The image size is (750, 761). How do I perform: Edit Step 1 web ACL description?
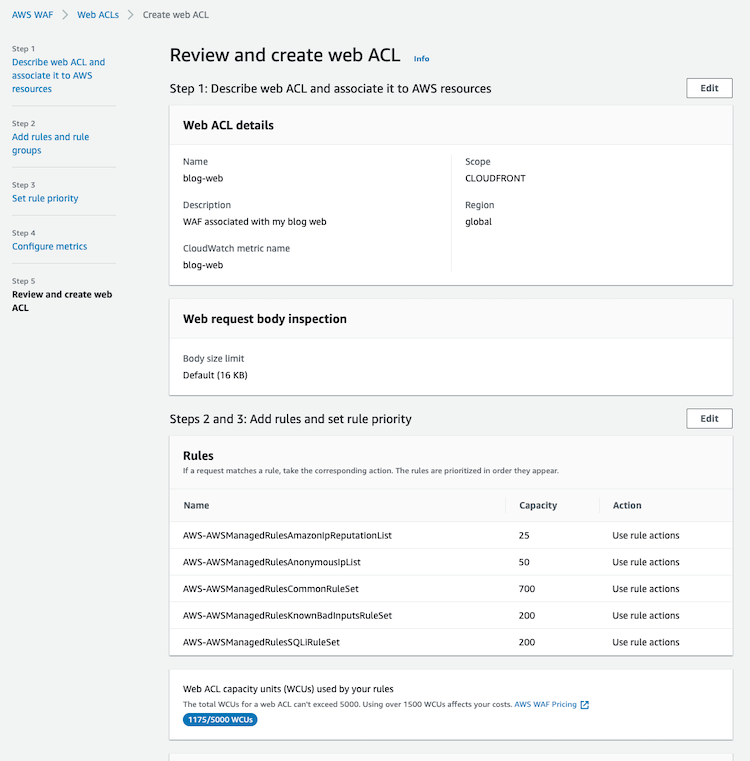click(709, 88)
